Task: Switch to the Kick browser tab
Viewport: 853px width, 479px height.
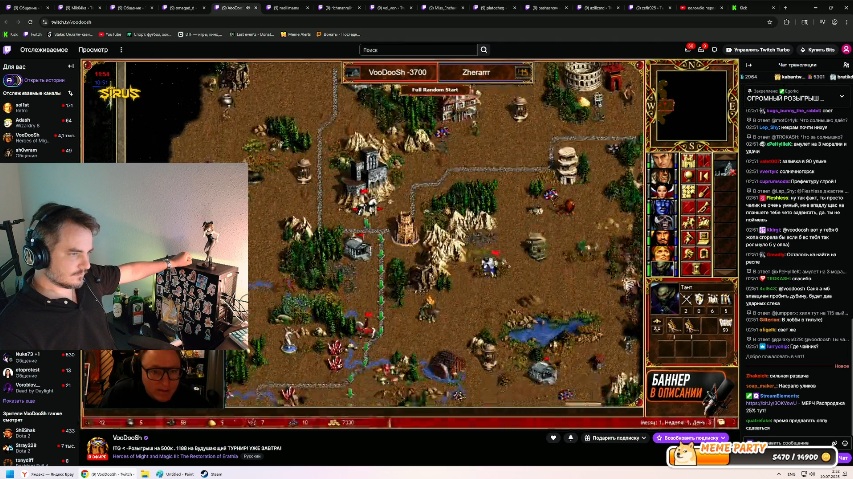Action: point(752,8)
